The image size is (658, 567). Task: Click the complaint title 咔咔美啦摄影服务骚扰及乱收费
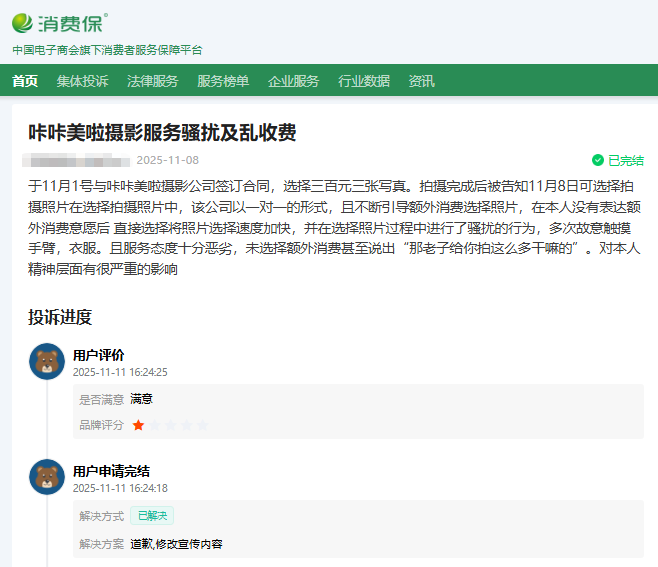click(162, 133)
